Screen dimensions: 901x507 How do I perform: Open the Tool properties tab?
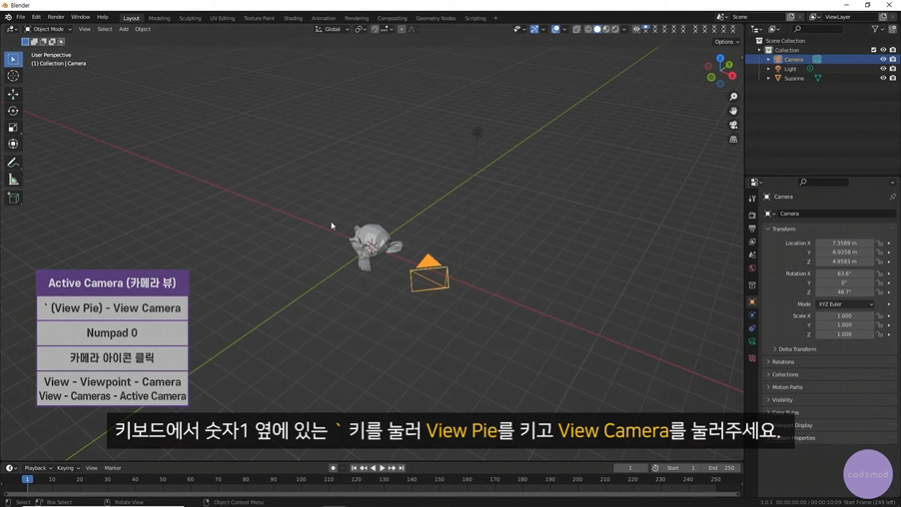(752, 199)
